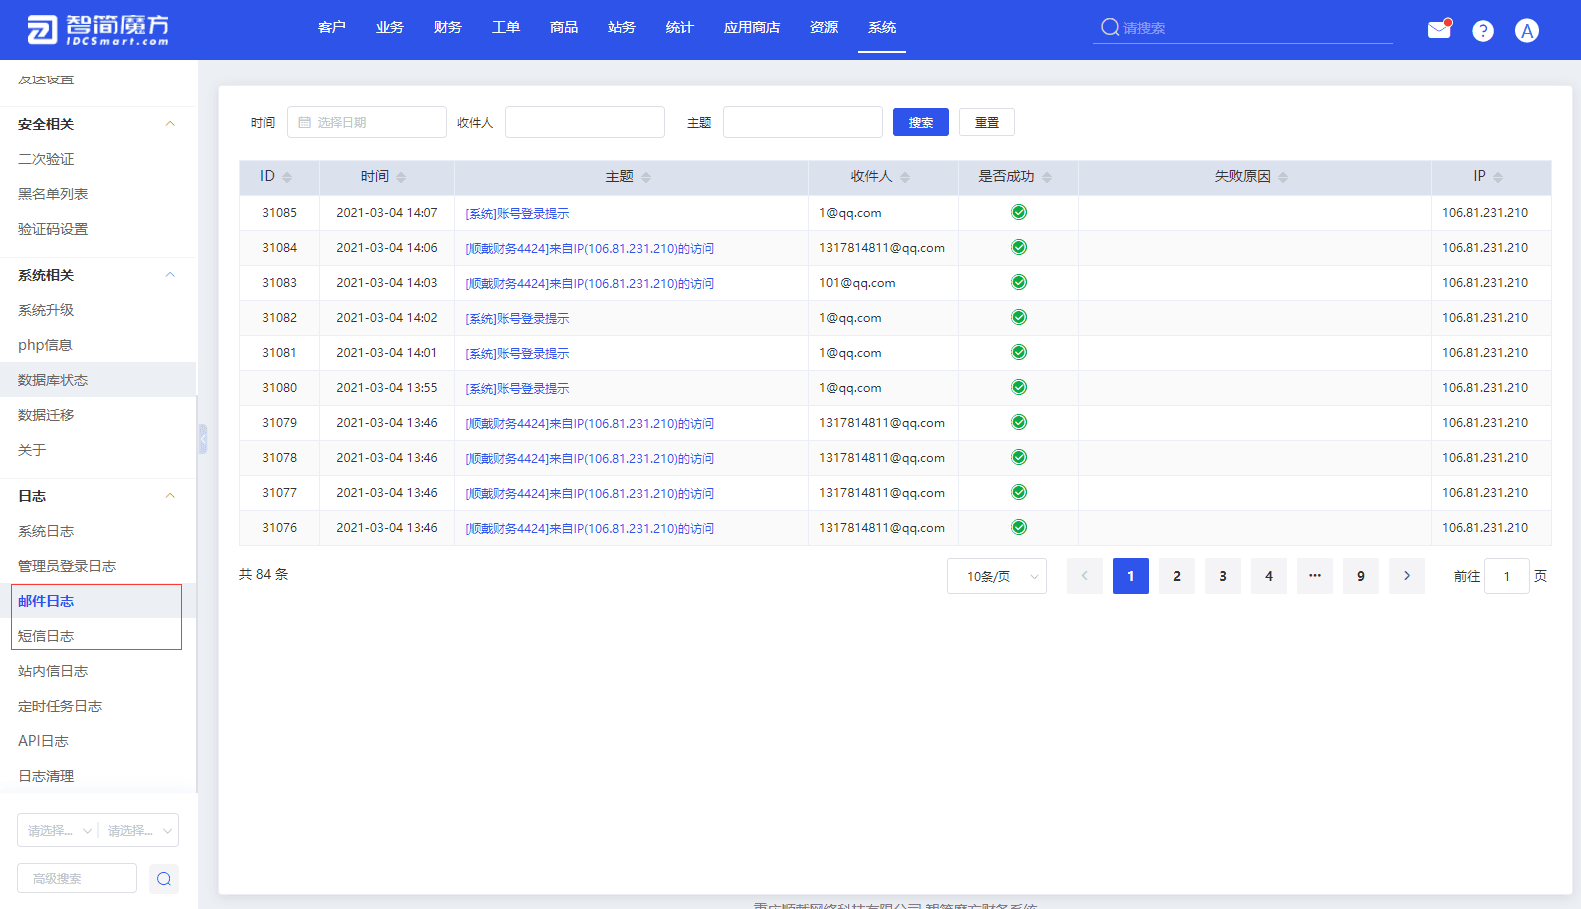This screenshot has width=1581, height=909.
Task: Click the sidebar advanced search magnifier button
Action: tap(164, 878)
